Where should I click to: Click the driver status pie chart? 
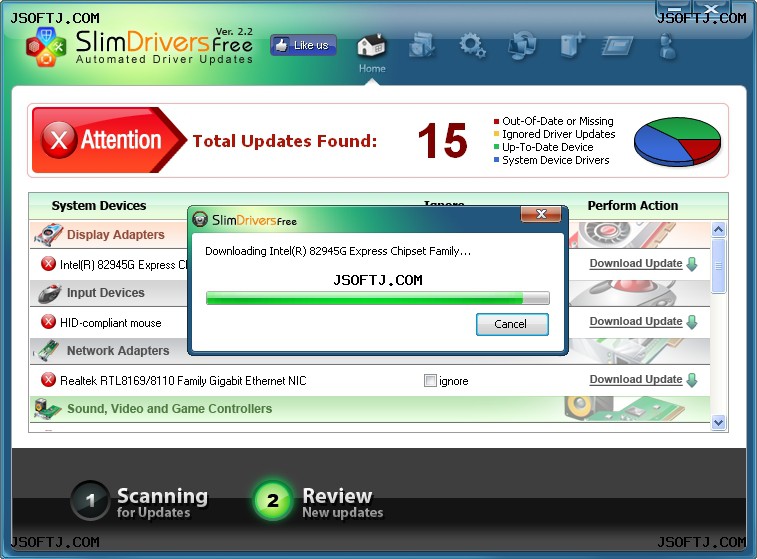point(677,141)
